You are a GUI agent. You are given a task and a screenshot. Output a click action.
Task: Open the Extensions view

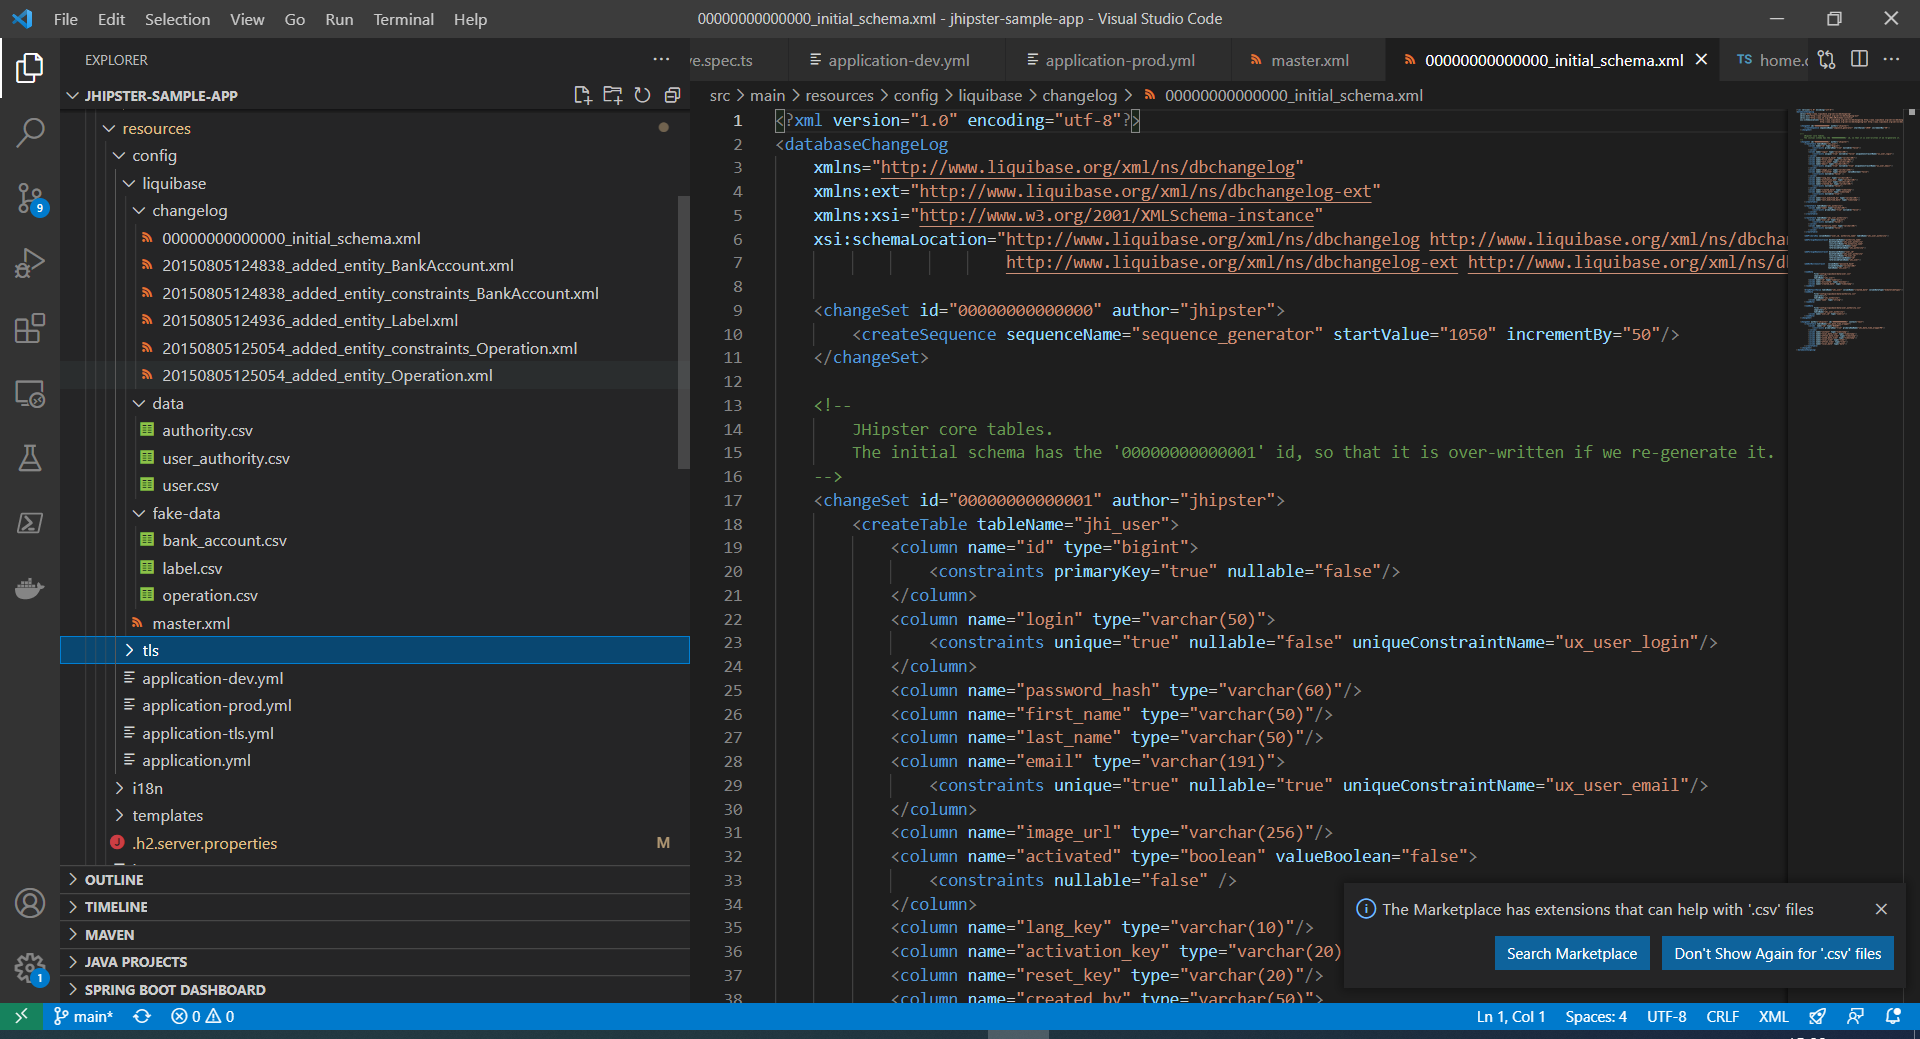[30, 328]
